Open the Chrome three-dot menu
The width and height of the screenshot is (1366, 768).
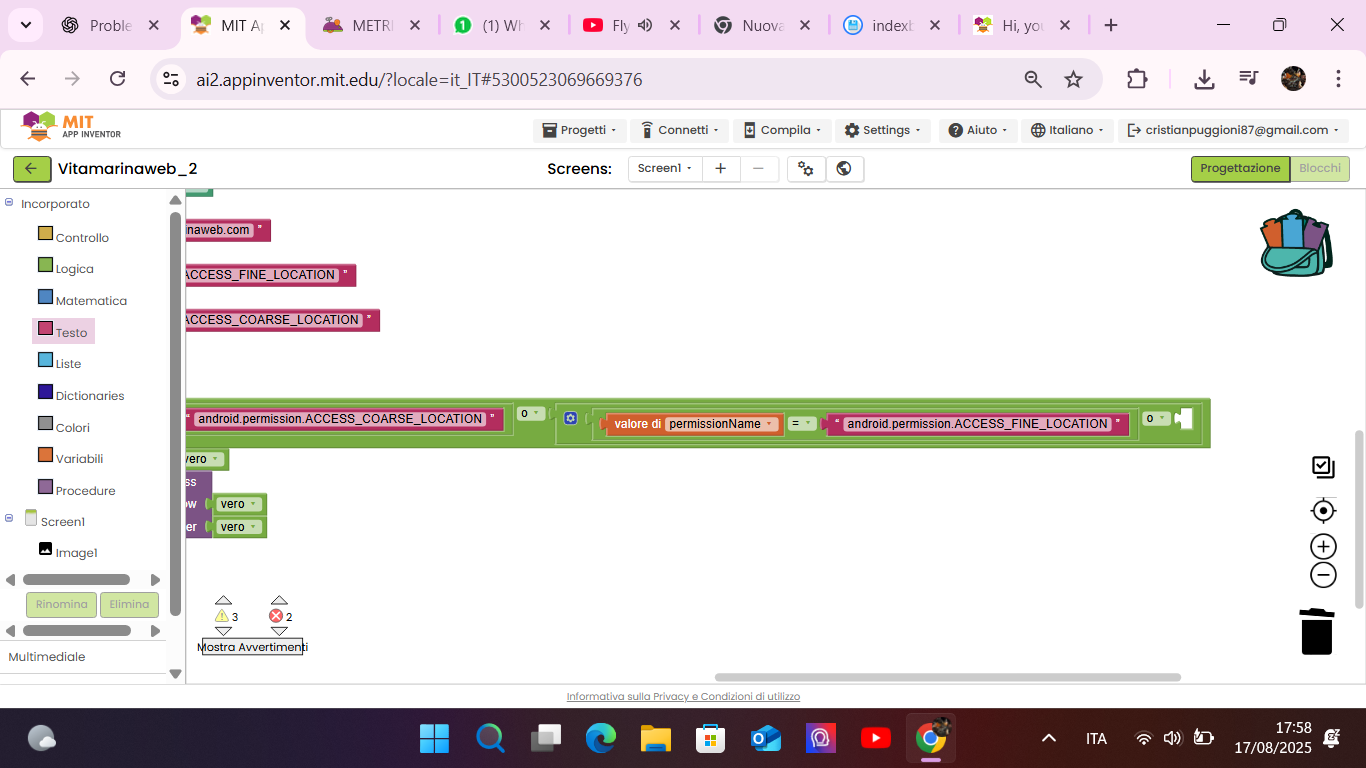point(1338,79)
